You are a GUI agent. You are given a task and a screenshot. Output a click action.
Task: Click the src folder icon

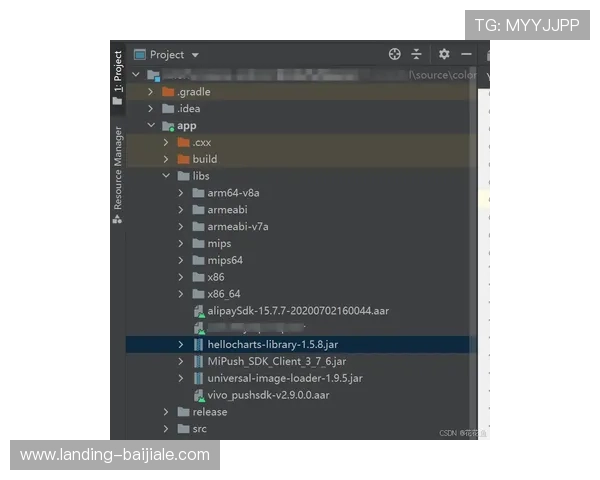pyautogui.click(x=183, y=429)
